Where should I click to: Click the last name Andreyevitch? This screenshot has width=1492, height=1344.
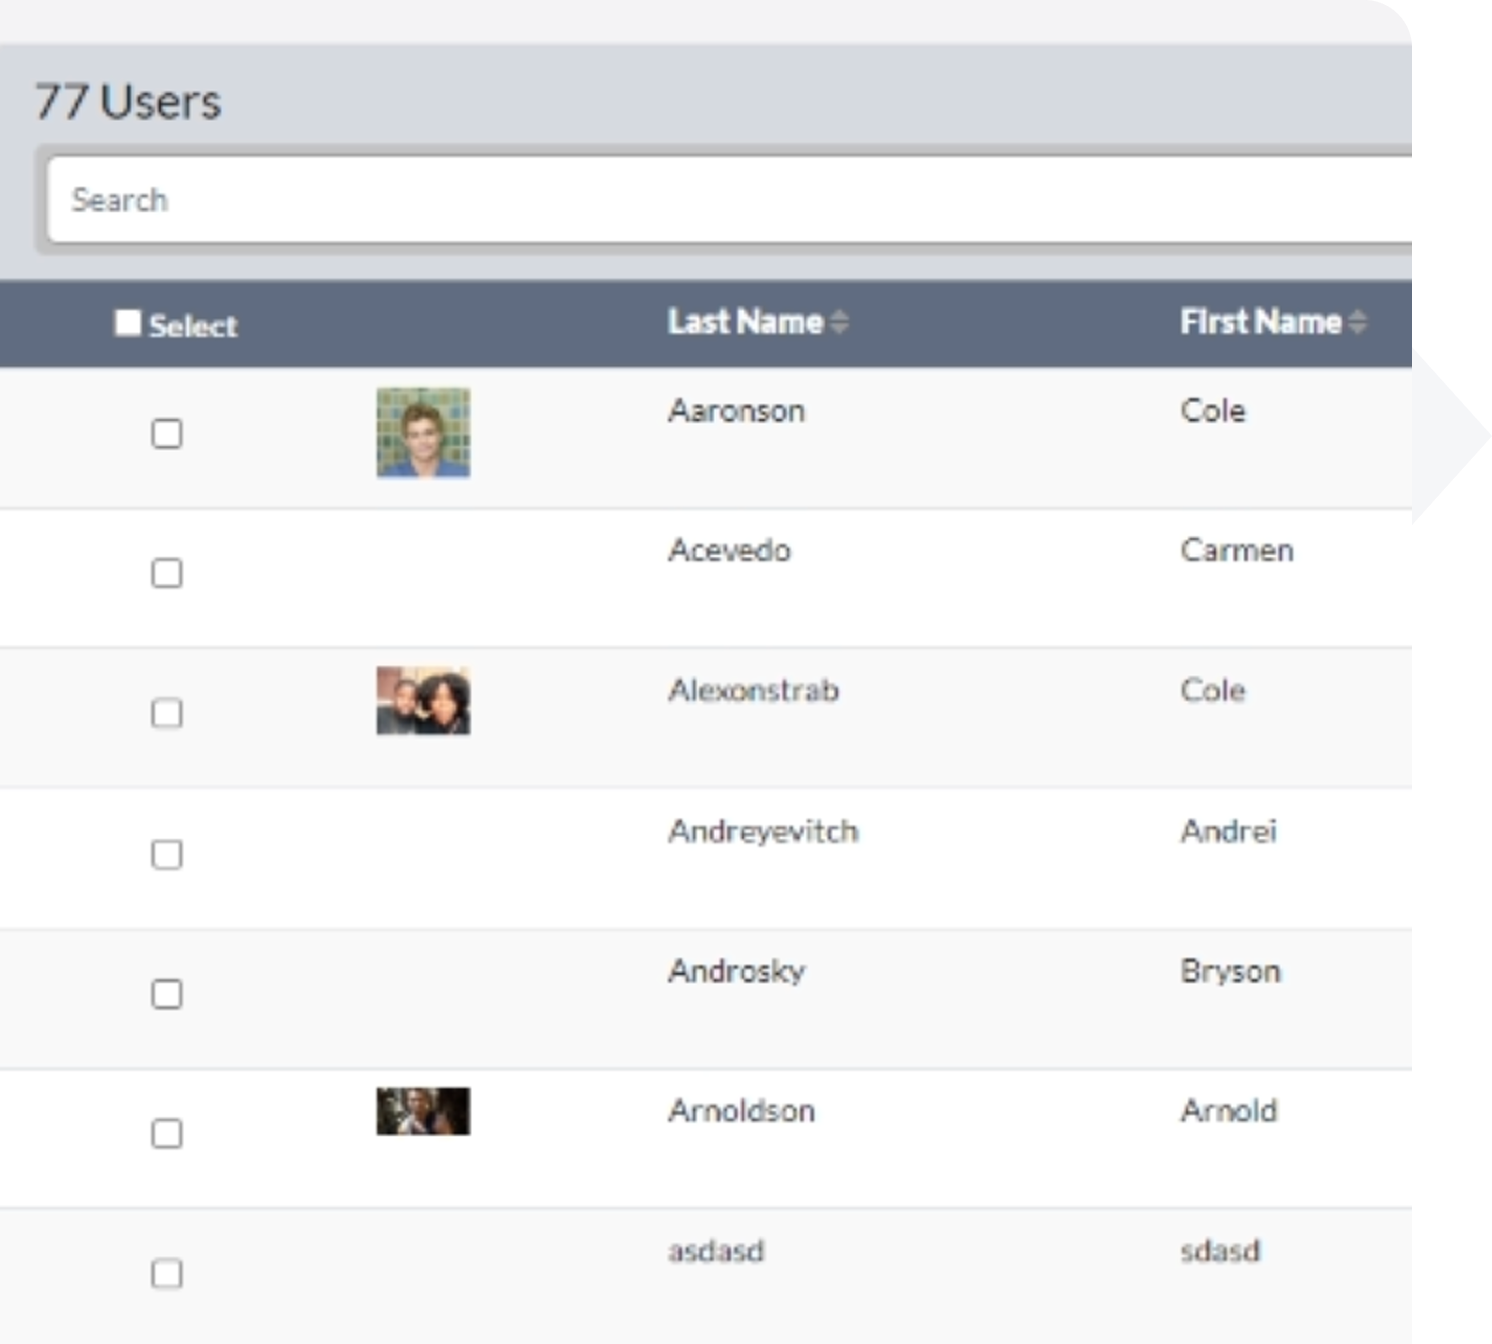click(762, 831)
